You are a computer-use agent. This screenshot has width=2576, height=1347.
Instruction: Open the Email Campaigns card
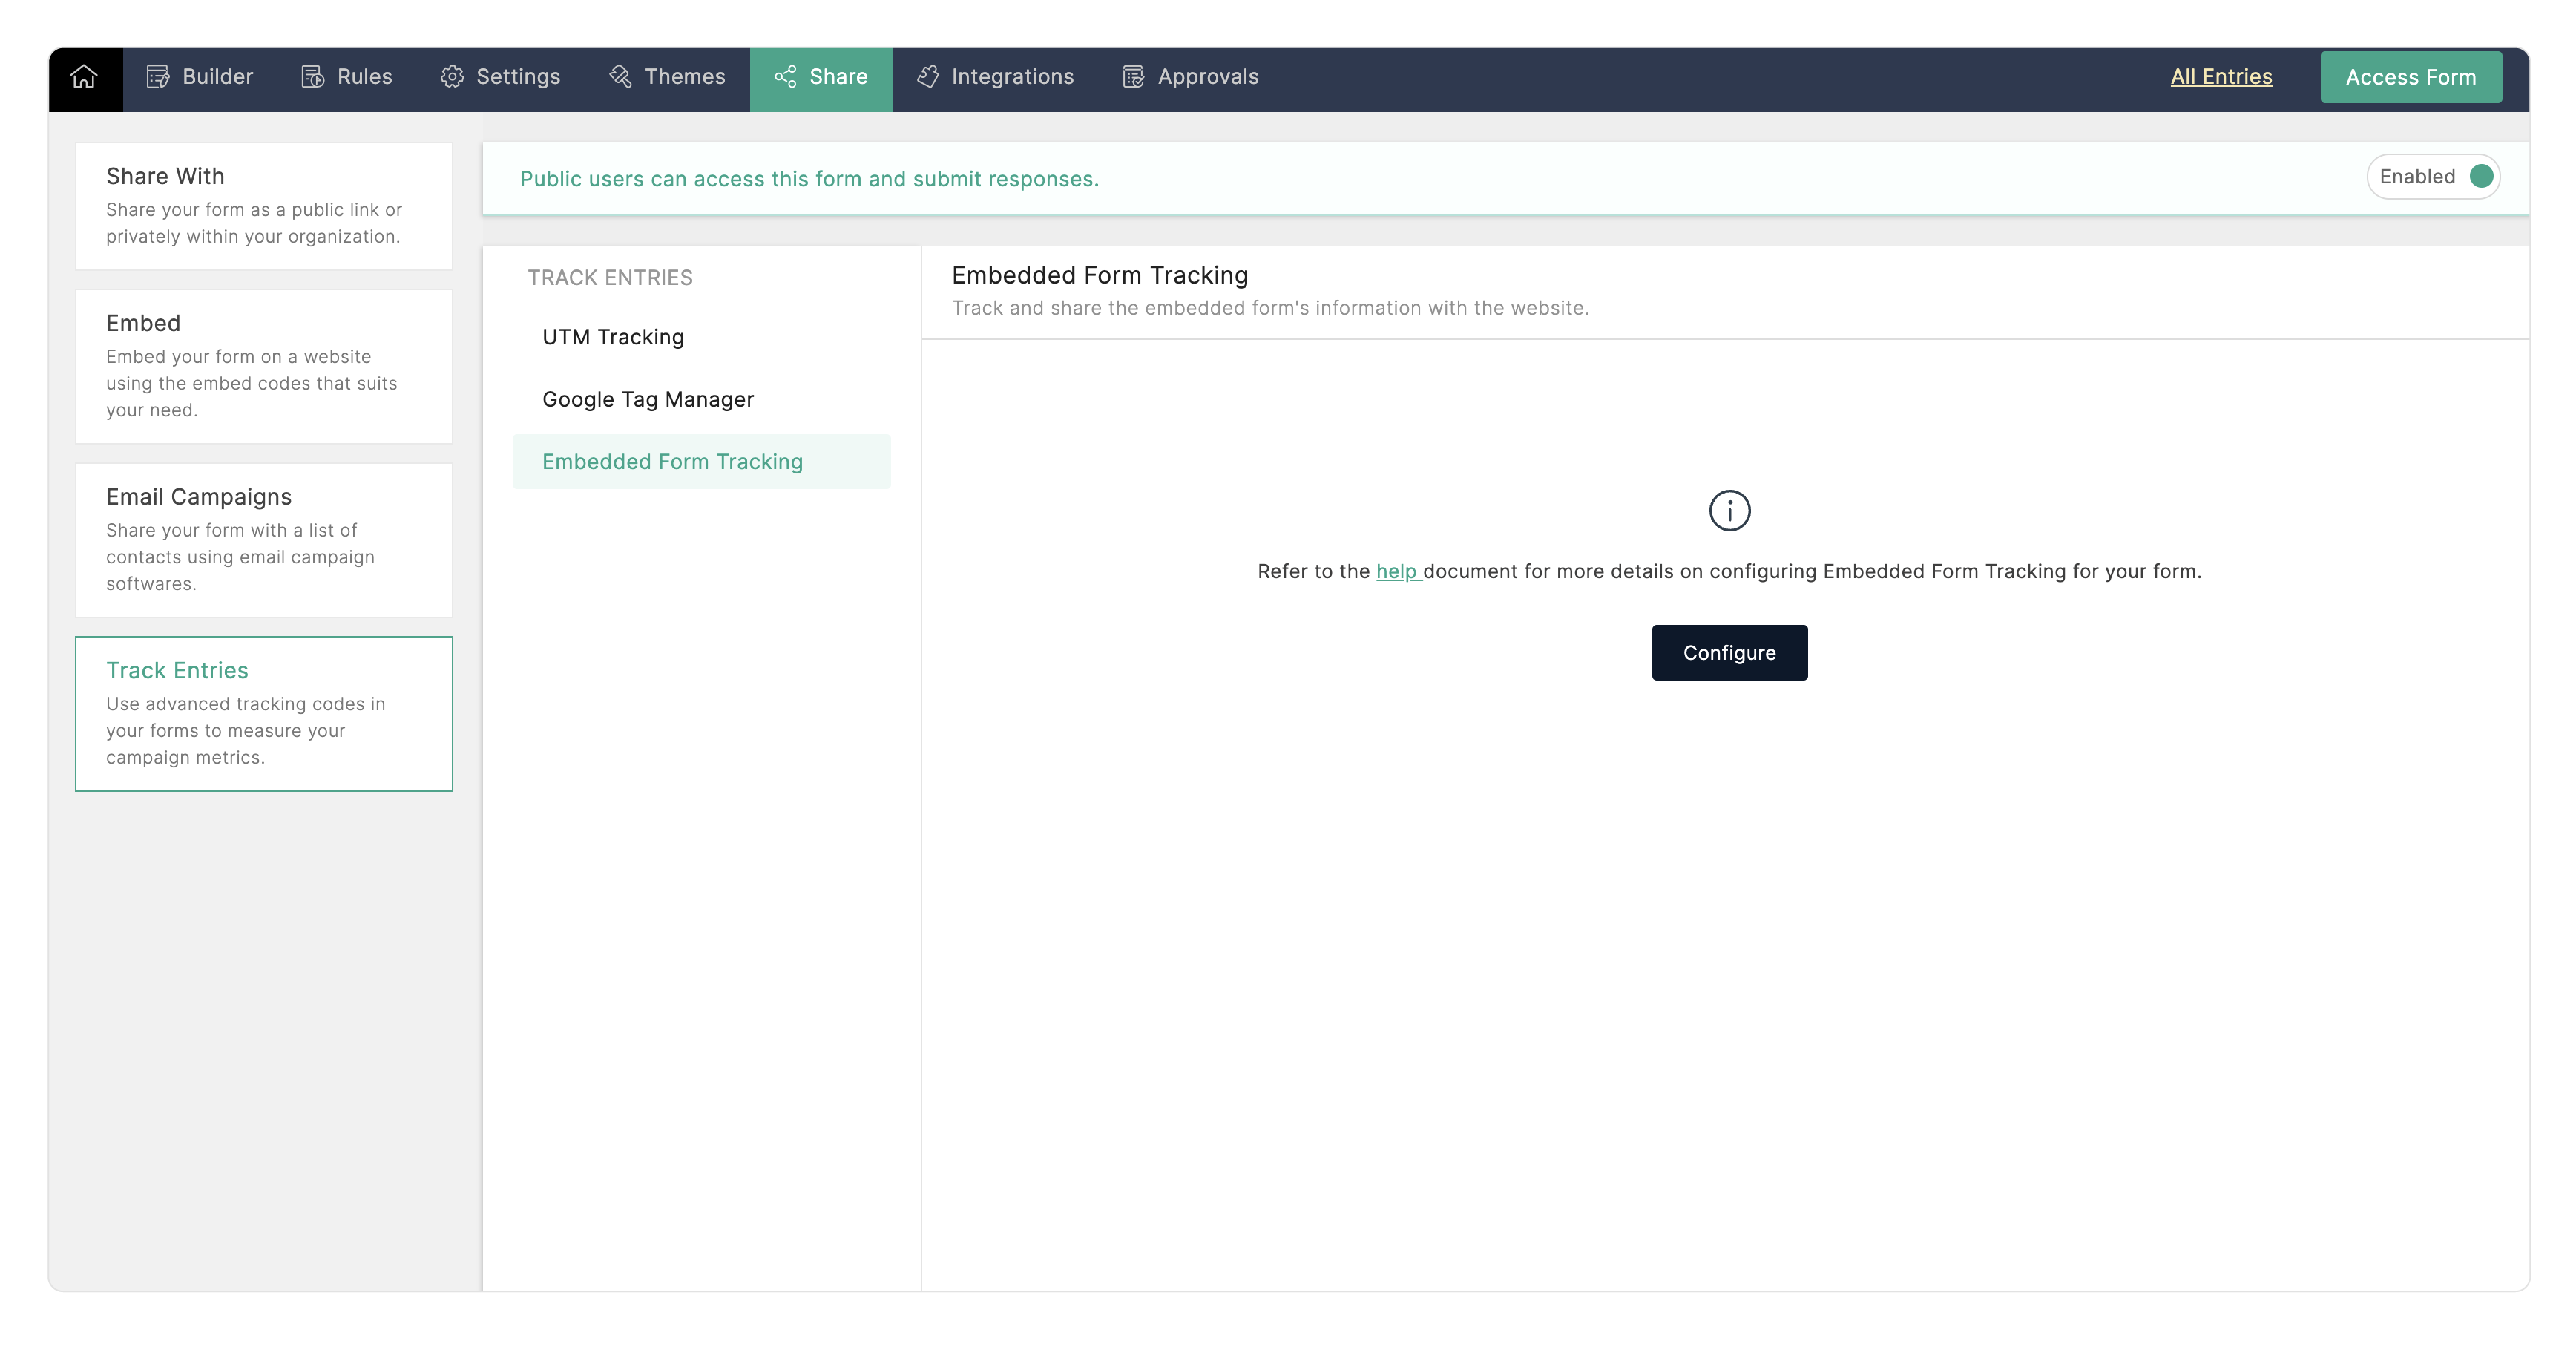click(x=264, y=540)
